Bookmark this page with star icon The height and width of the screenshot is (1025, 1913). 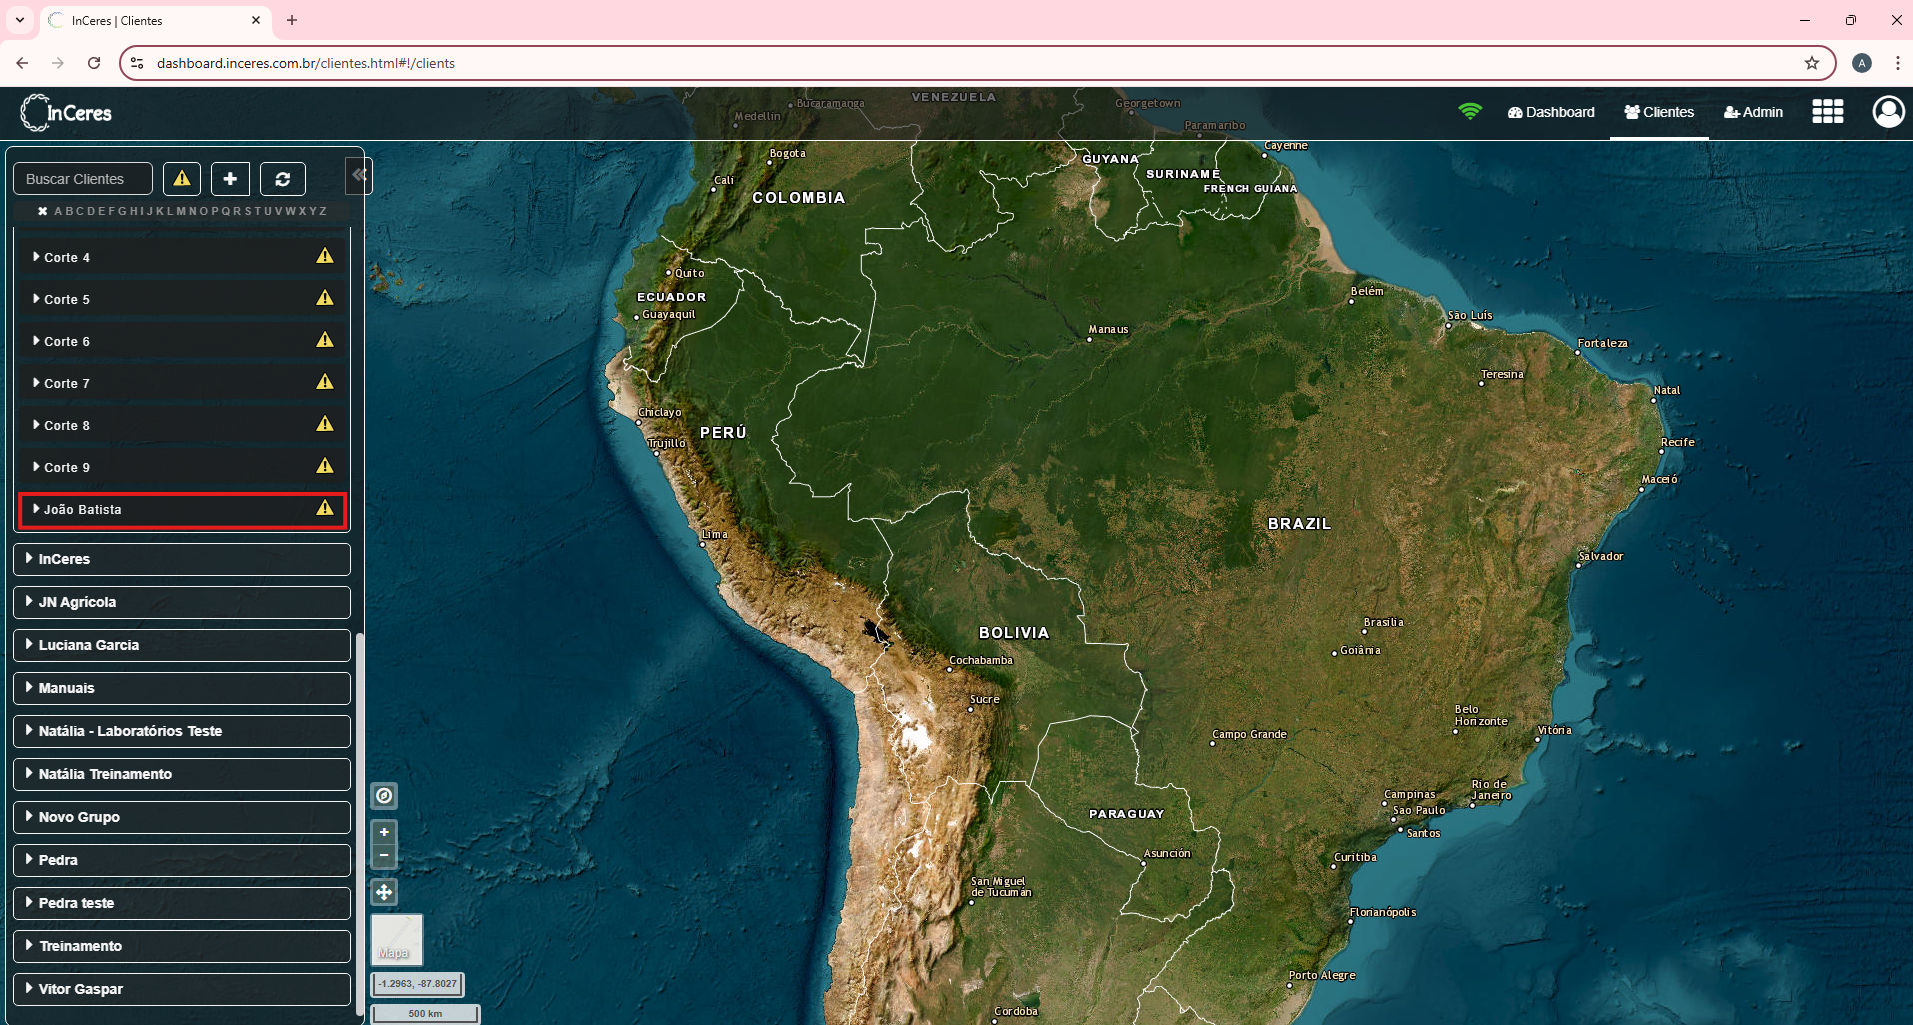coord(1812,63)
